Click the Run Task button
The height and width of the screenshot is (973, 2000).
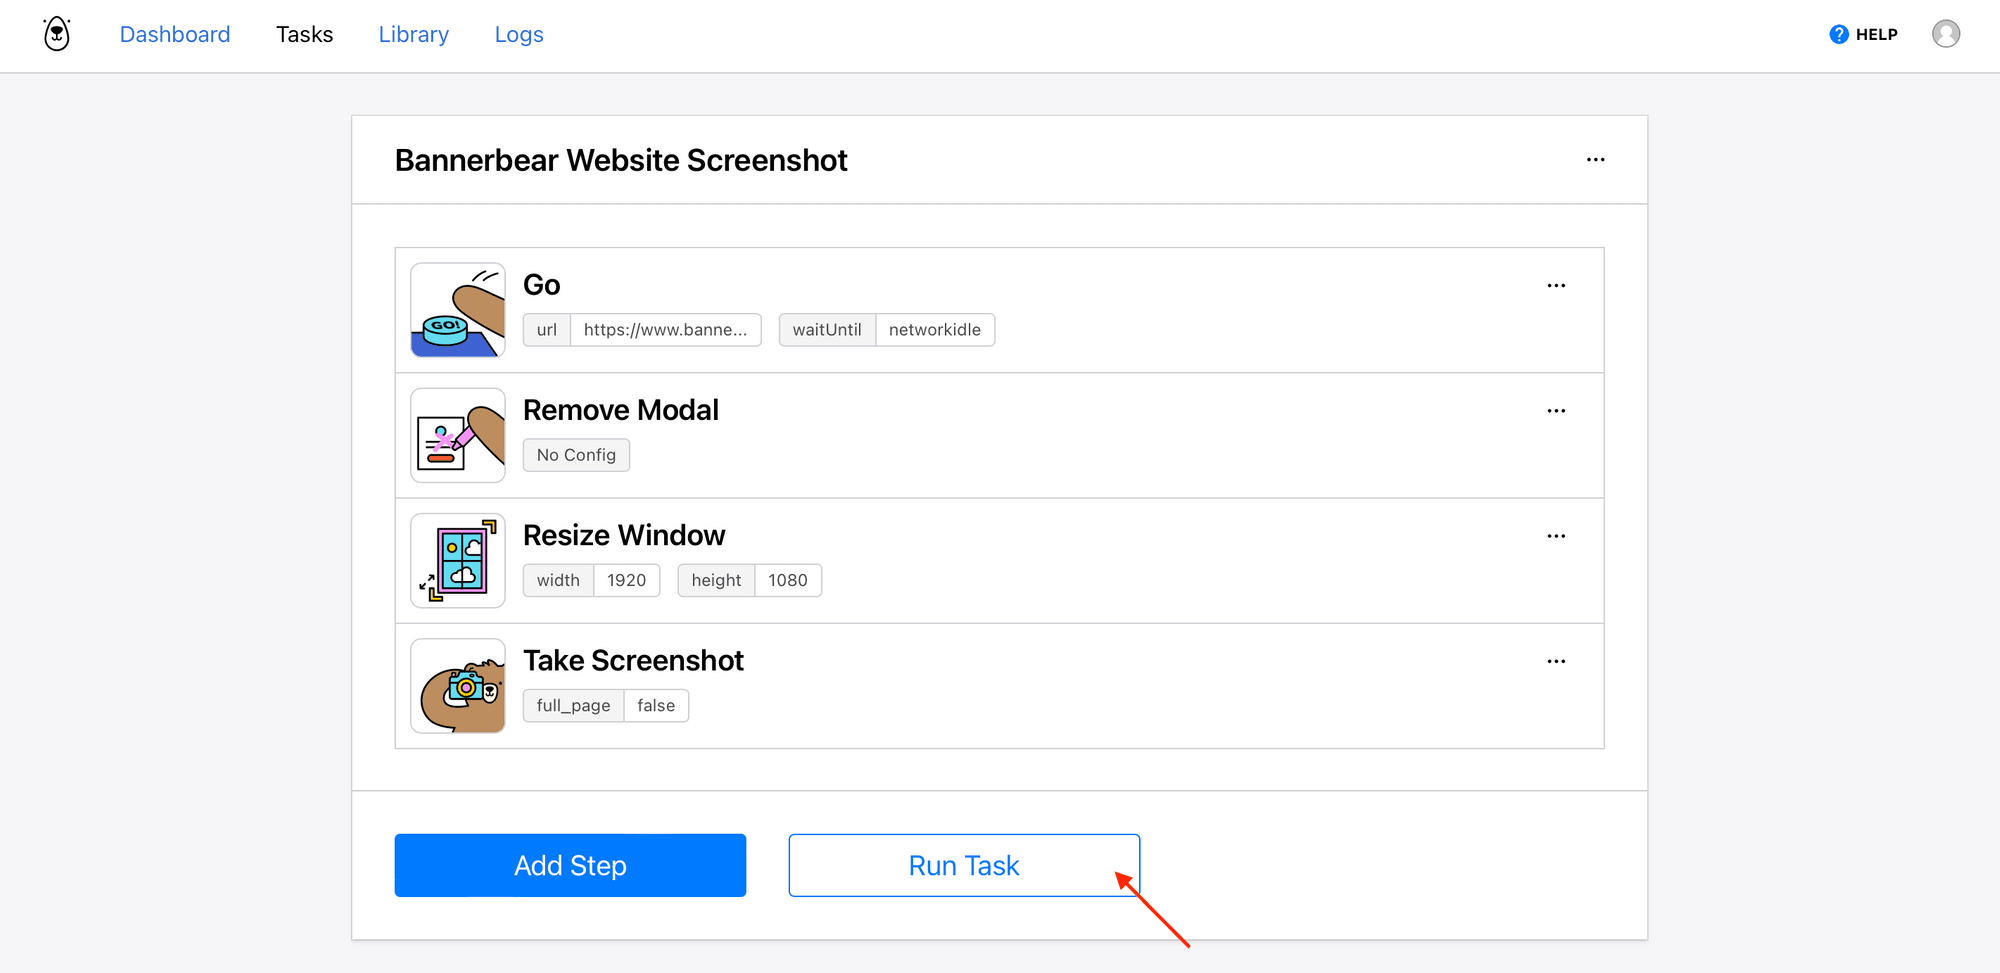[963, 865]
